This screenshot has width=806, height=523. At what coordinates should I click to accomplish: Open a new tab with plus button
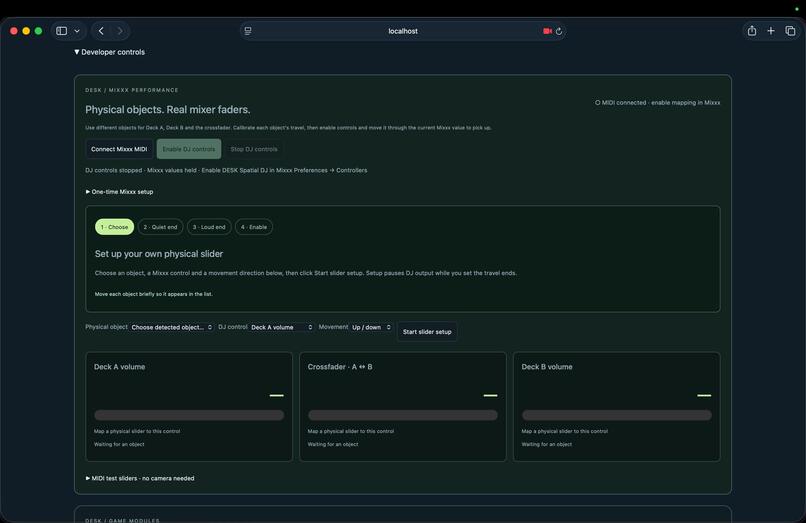coord(771,31)
